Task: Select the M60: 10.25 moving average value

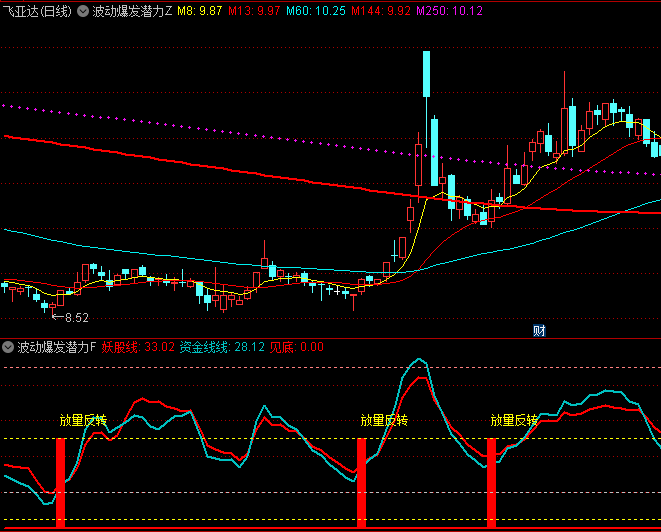Action: click(316, 11)
